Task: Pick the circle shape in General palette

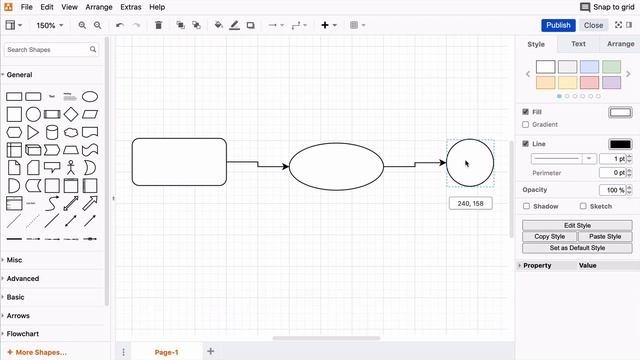Action: click(33, 114)
